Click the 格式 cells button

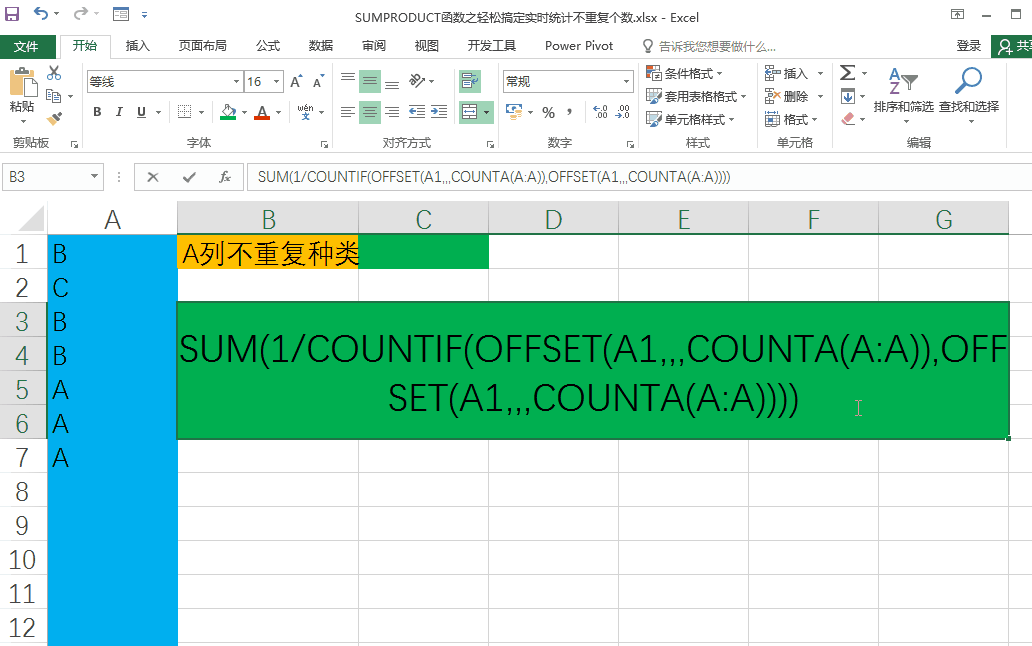(791, 119)
